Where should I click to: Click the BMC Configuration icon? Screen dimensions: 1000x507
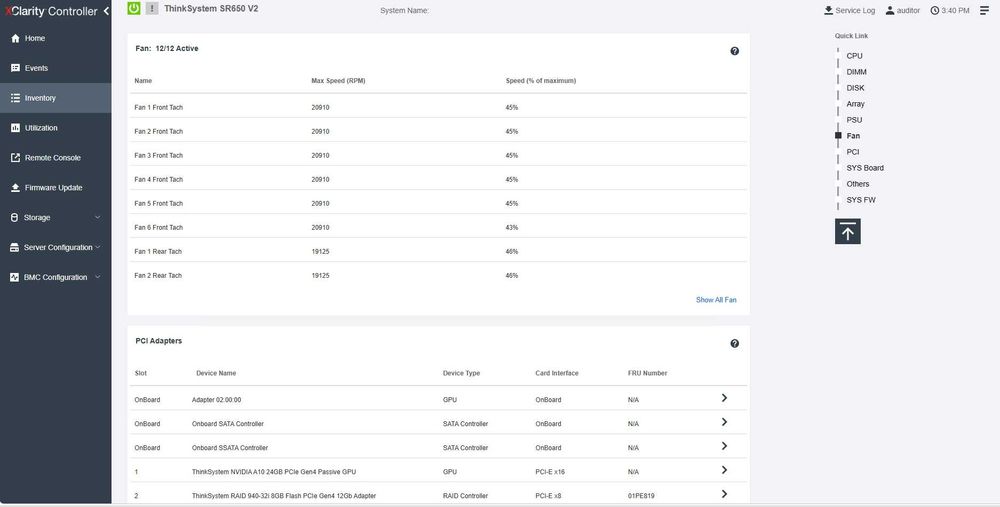point(15,277)
